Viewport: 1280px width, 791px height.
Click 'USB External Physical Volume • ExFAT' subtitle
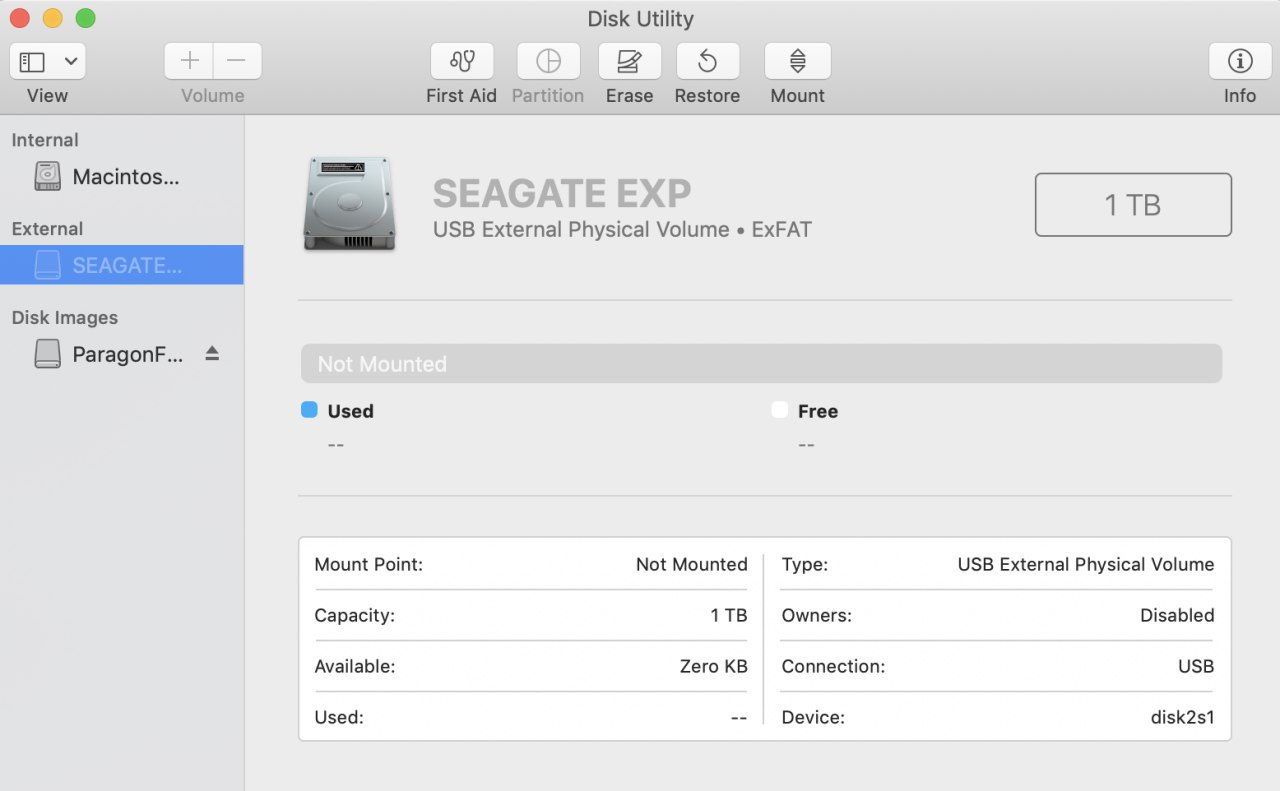pyautogui.click(x=622, y=230)
